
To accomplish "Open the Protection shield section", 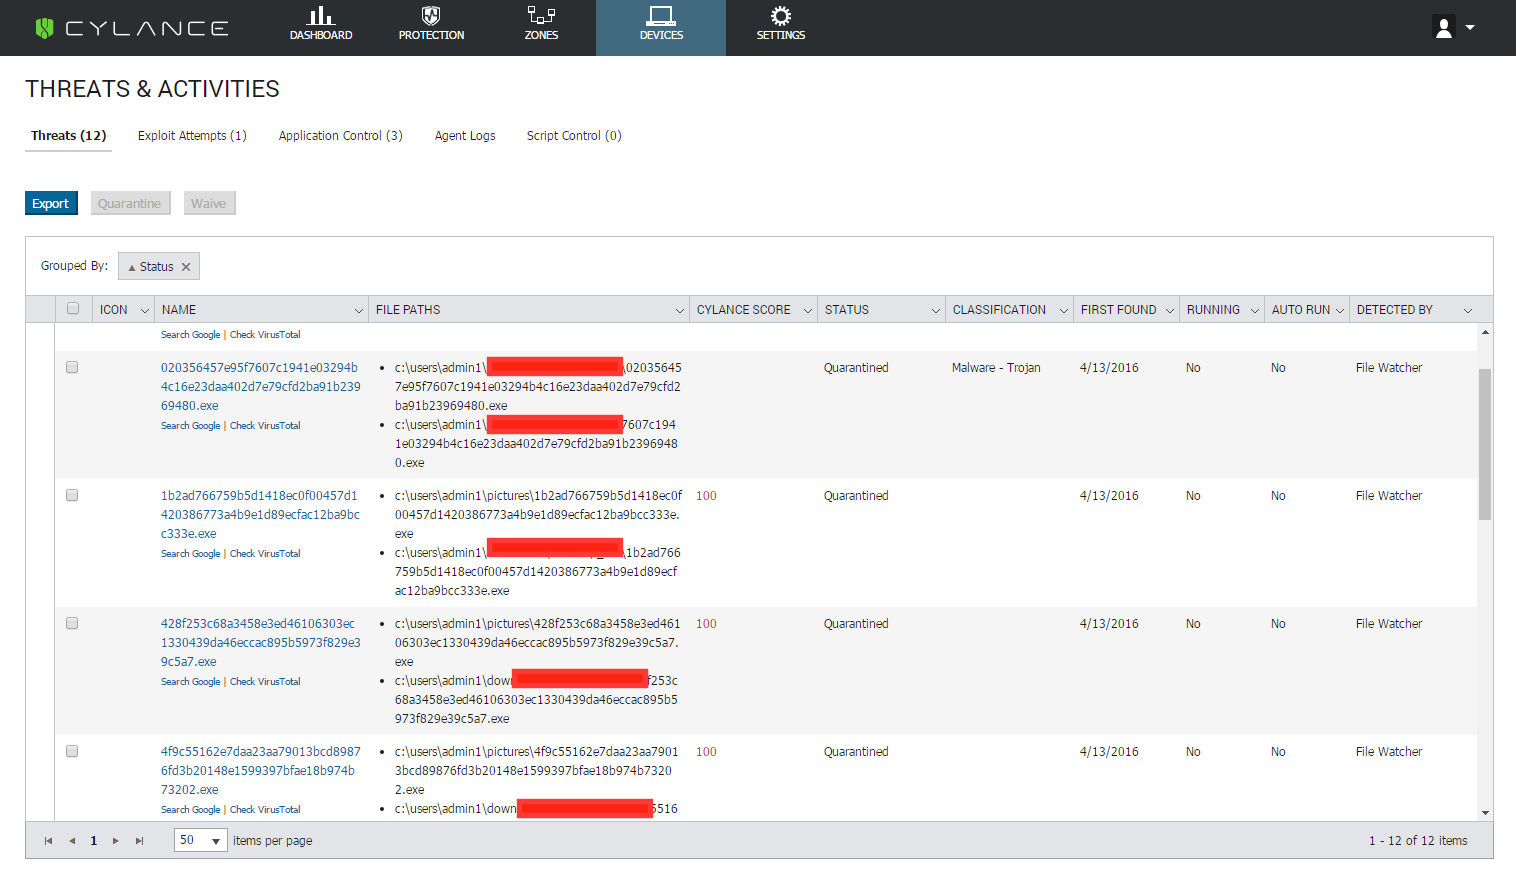I will pyautogui.click(x=431, y=24).
